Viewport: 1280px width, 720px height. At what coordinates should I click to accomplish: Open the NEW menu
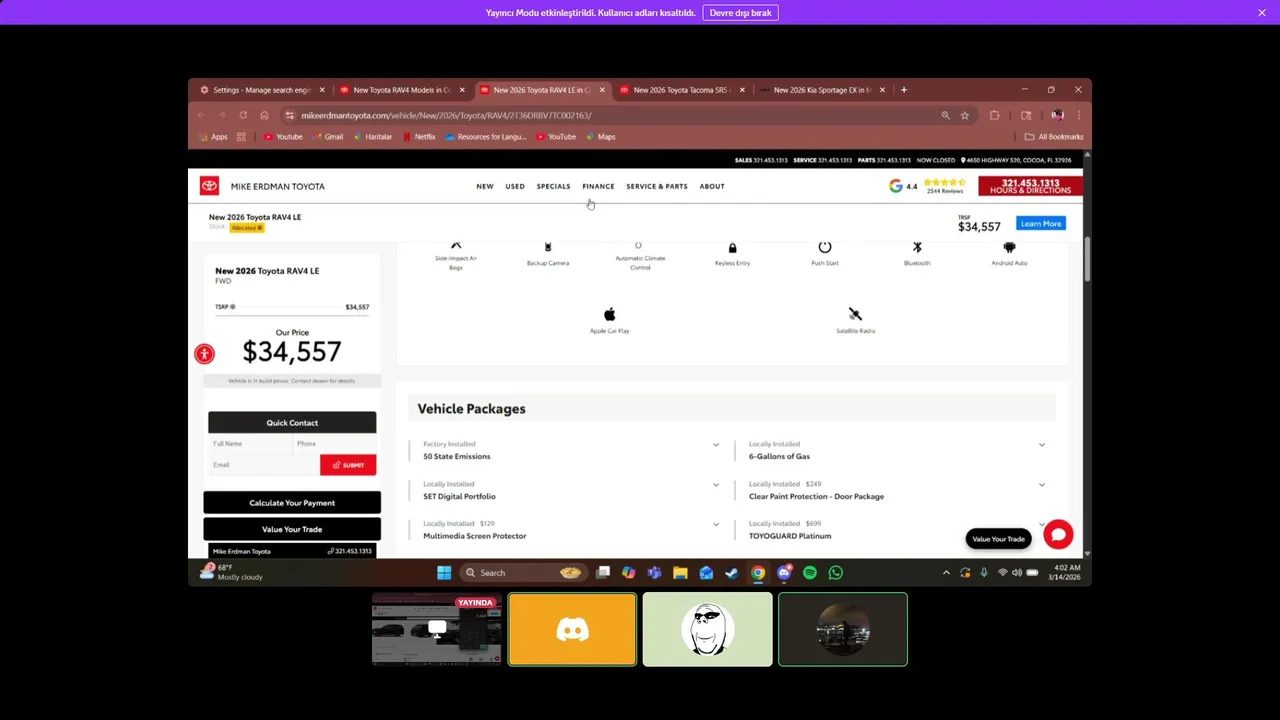pos(485,186)
